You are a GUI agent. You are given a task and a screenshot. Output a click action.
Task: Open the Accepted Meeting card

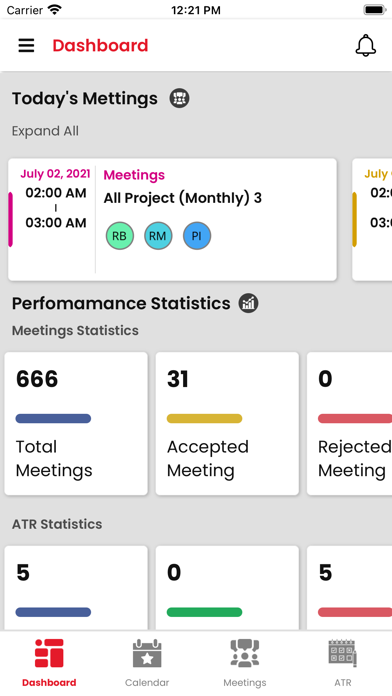(227, 423)
